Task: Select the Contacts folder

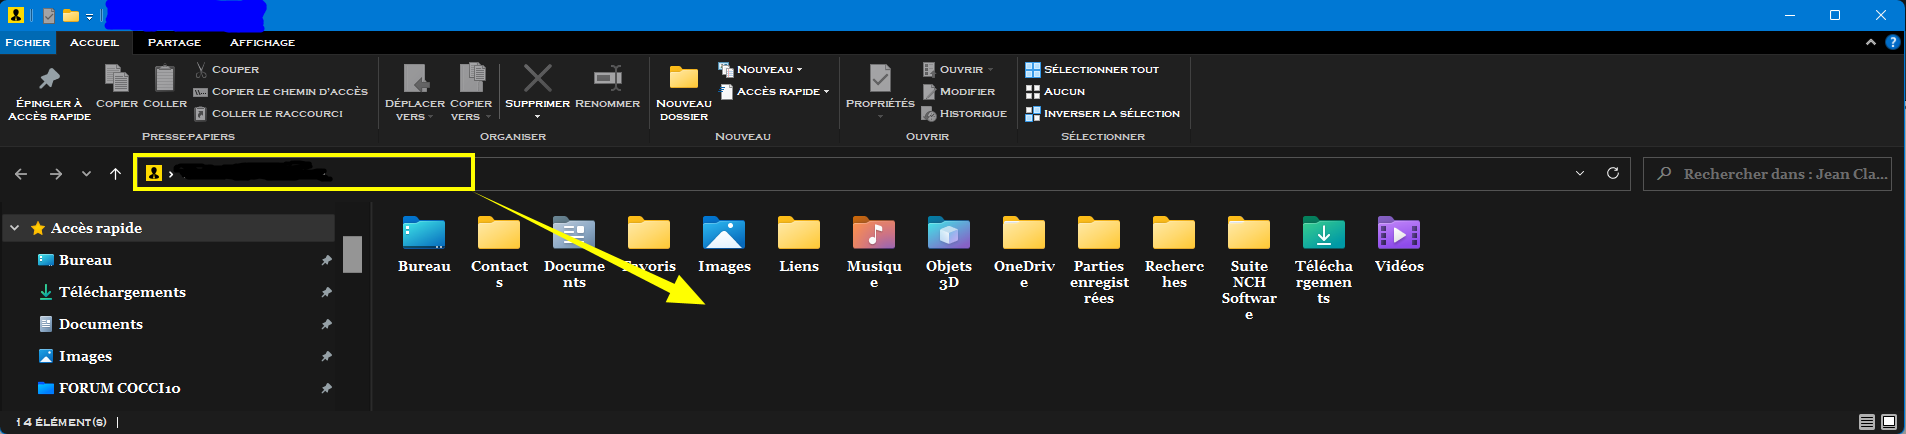Action: coord(499,251)
